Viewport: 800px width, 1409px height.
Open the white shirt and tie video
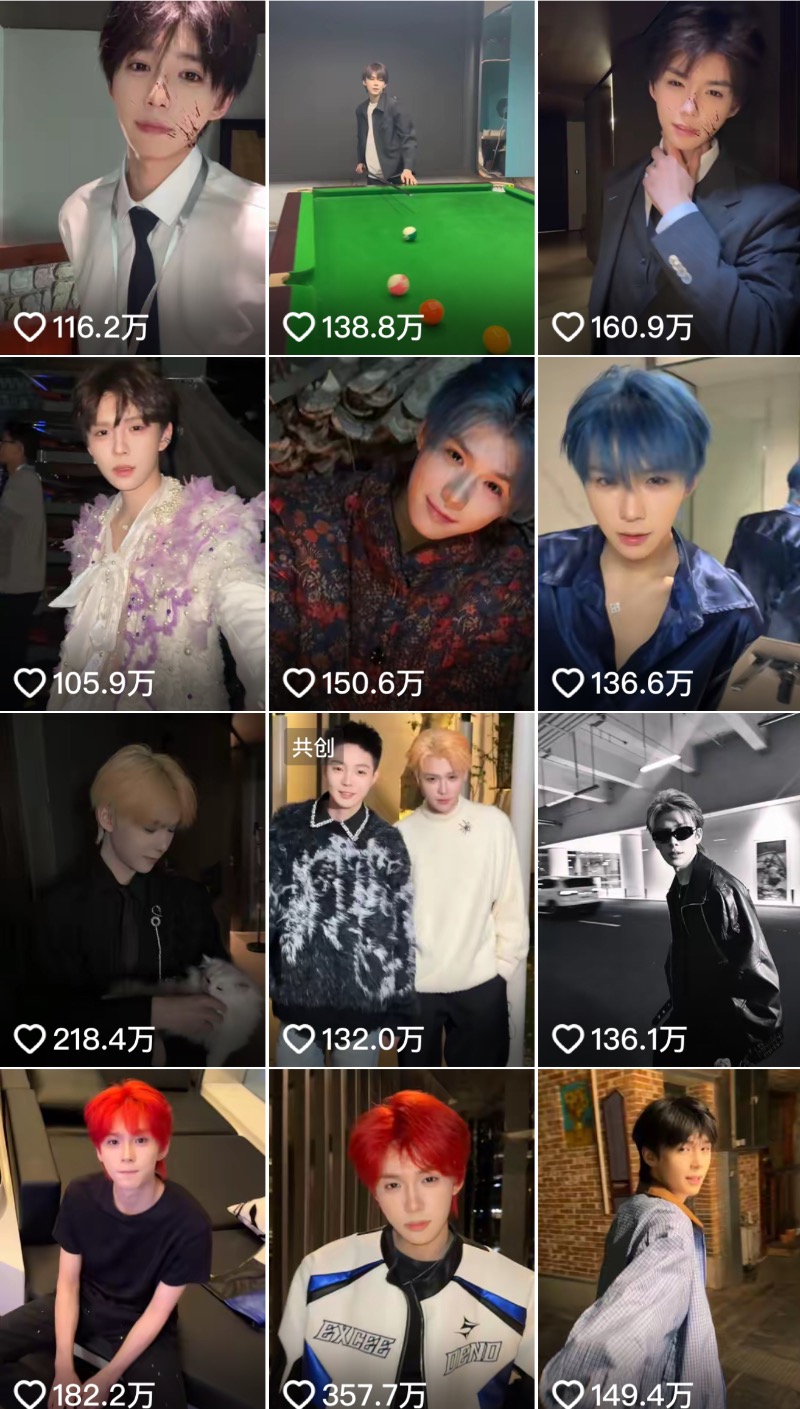tap(133, 178)
